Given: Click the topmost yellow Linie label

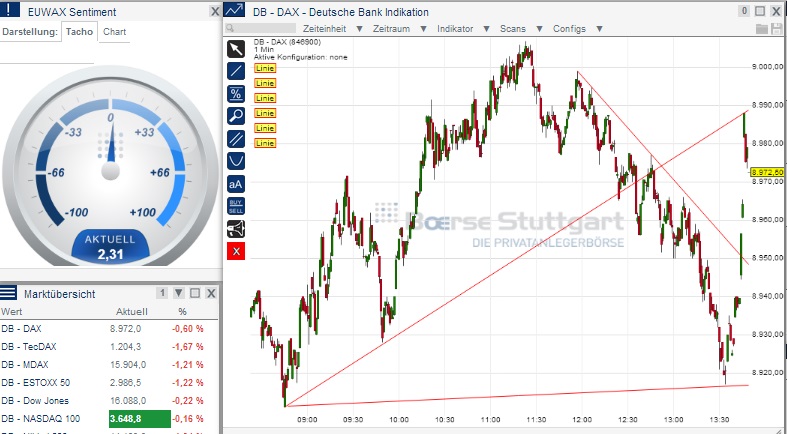Looking at the screenshot, I should tap(265, 68).
